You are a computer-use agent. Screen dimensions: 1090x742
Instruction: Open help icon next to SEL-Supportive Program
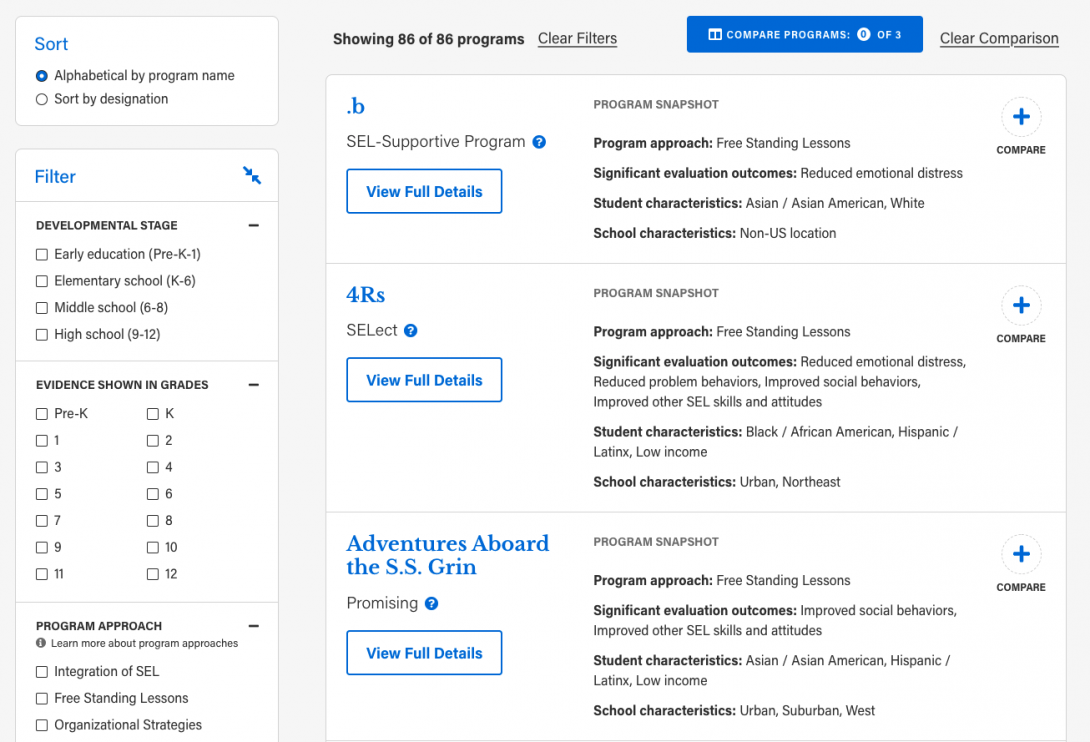539,142
